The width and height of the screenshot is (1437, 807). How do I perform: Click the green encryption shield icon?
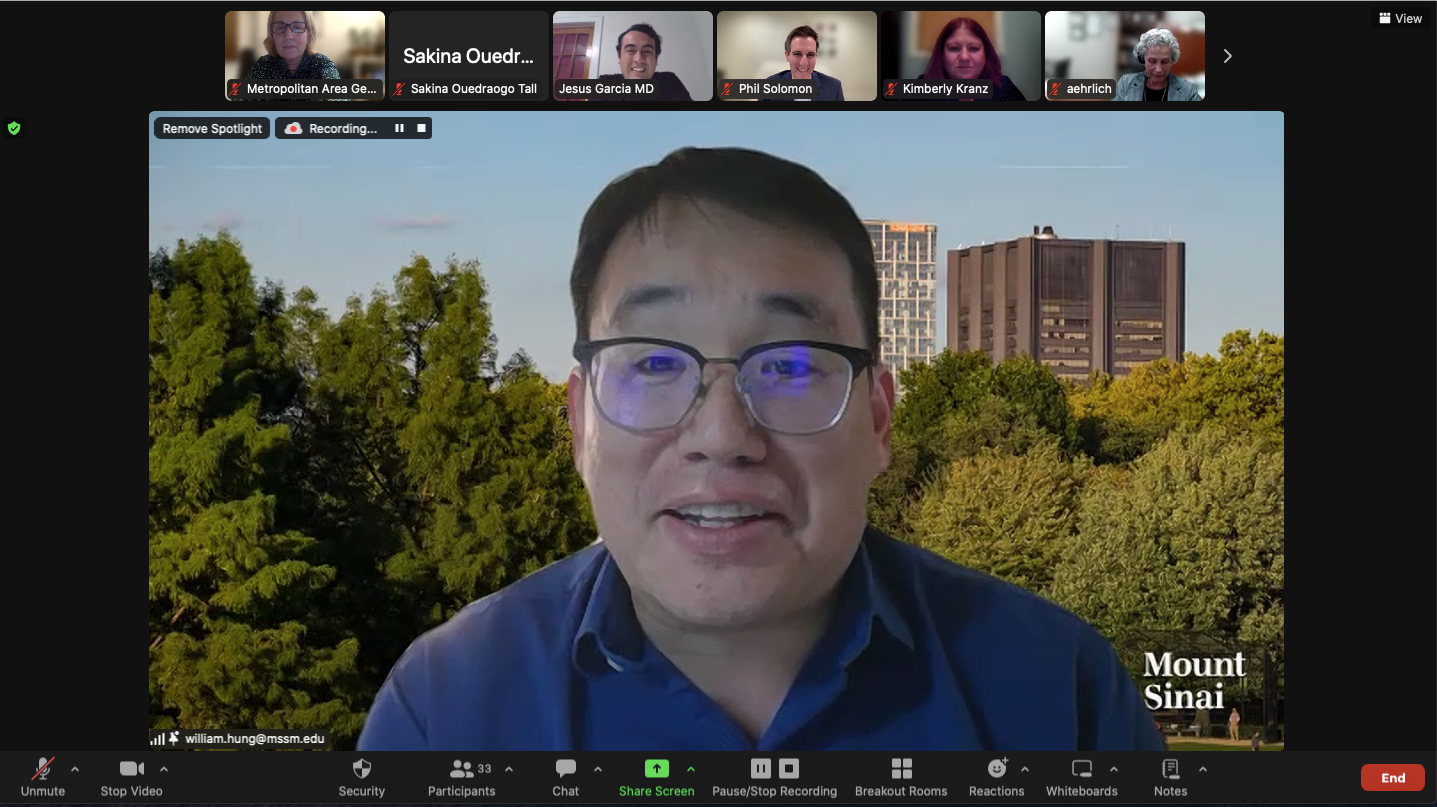pyautogui.click(x=14, y=128)
